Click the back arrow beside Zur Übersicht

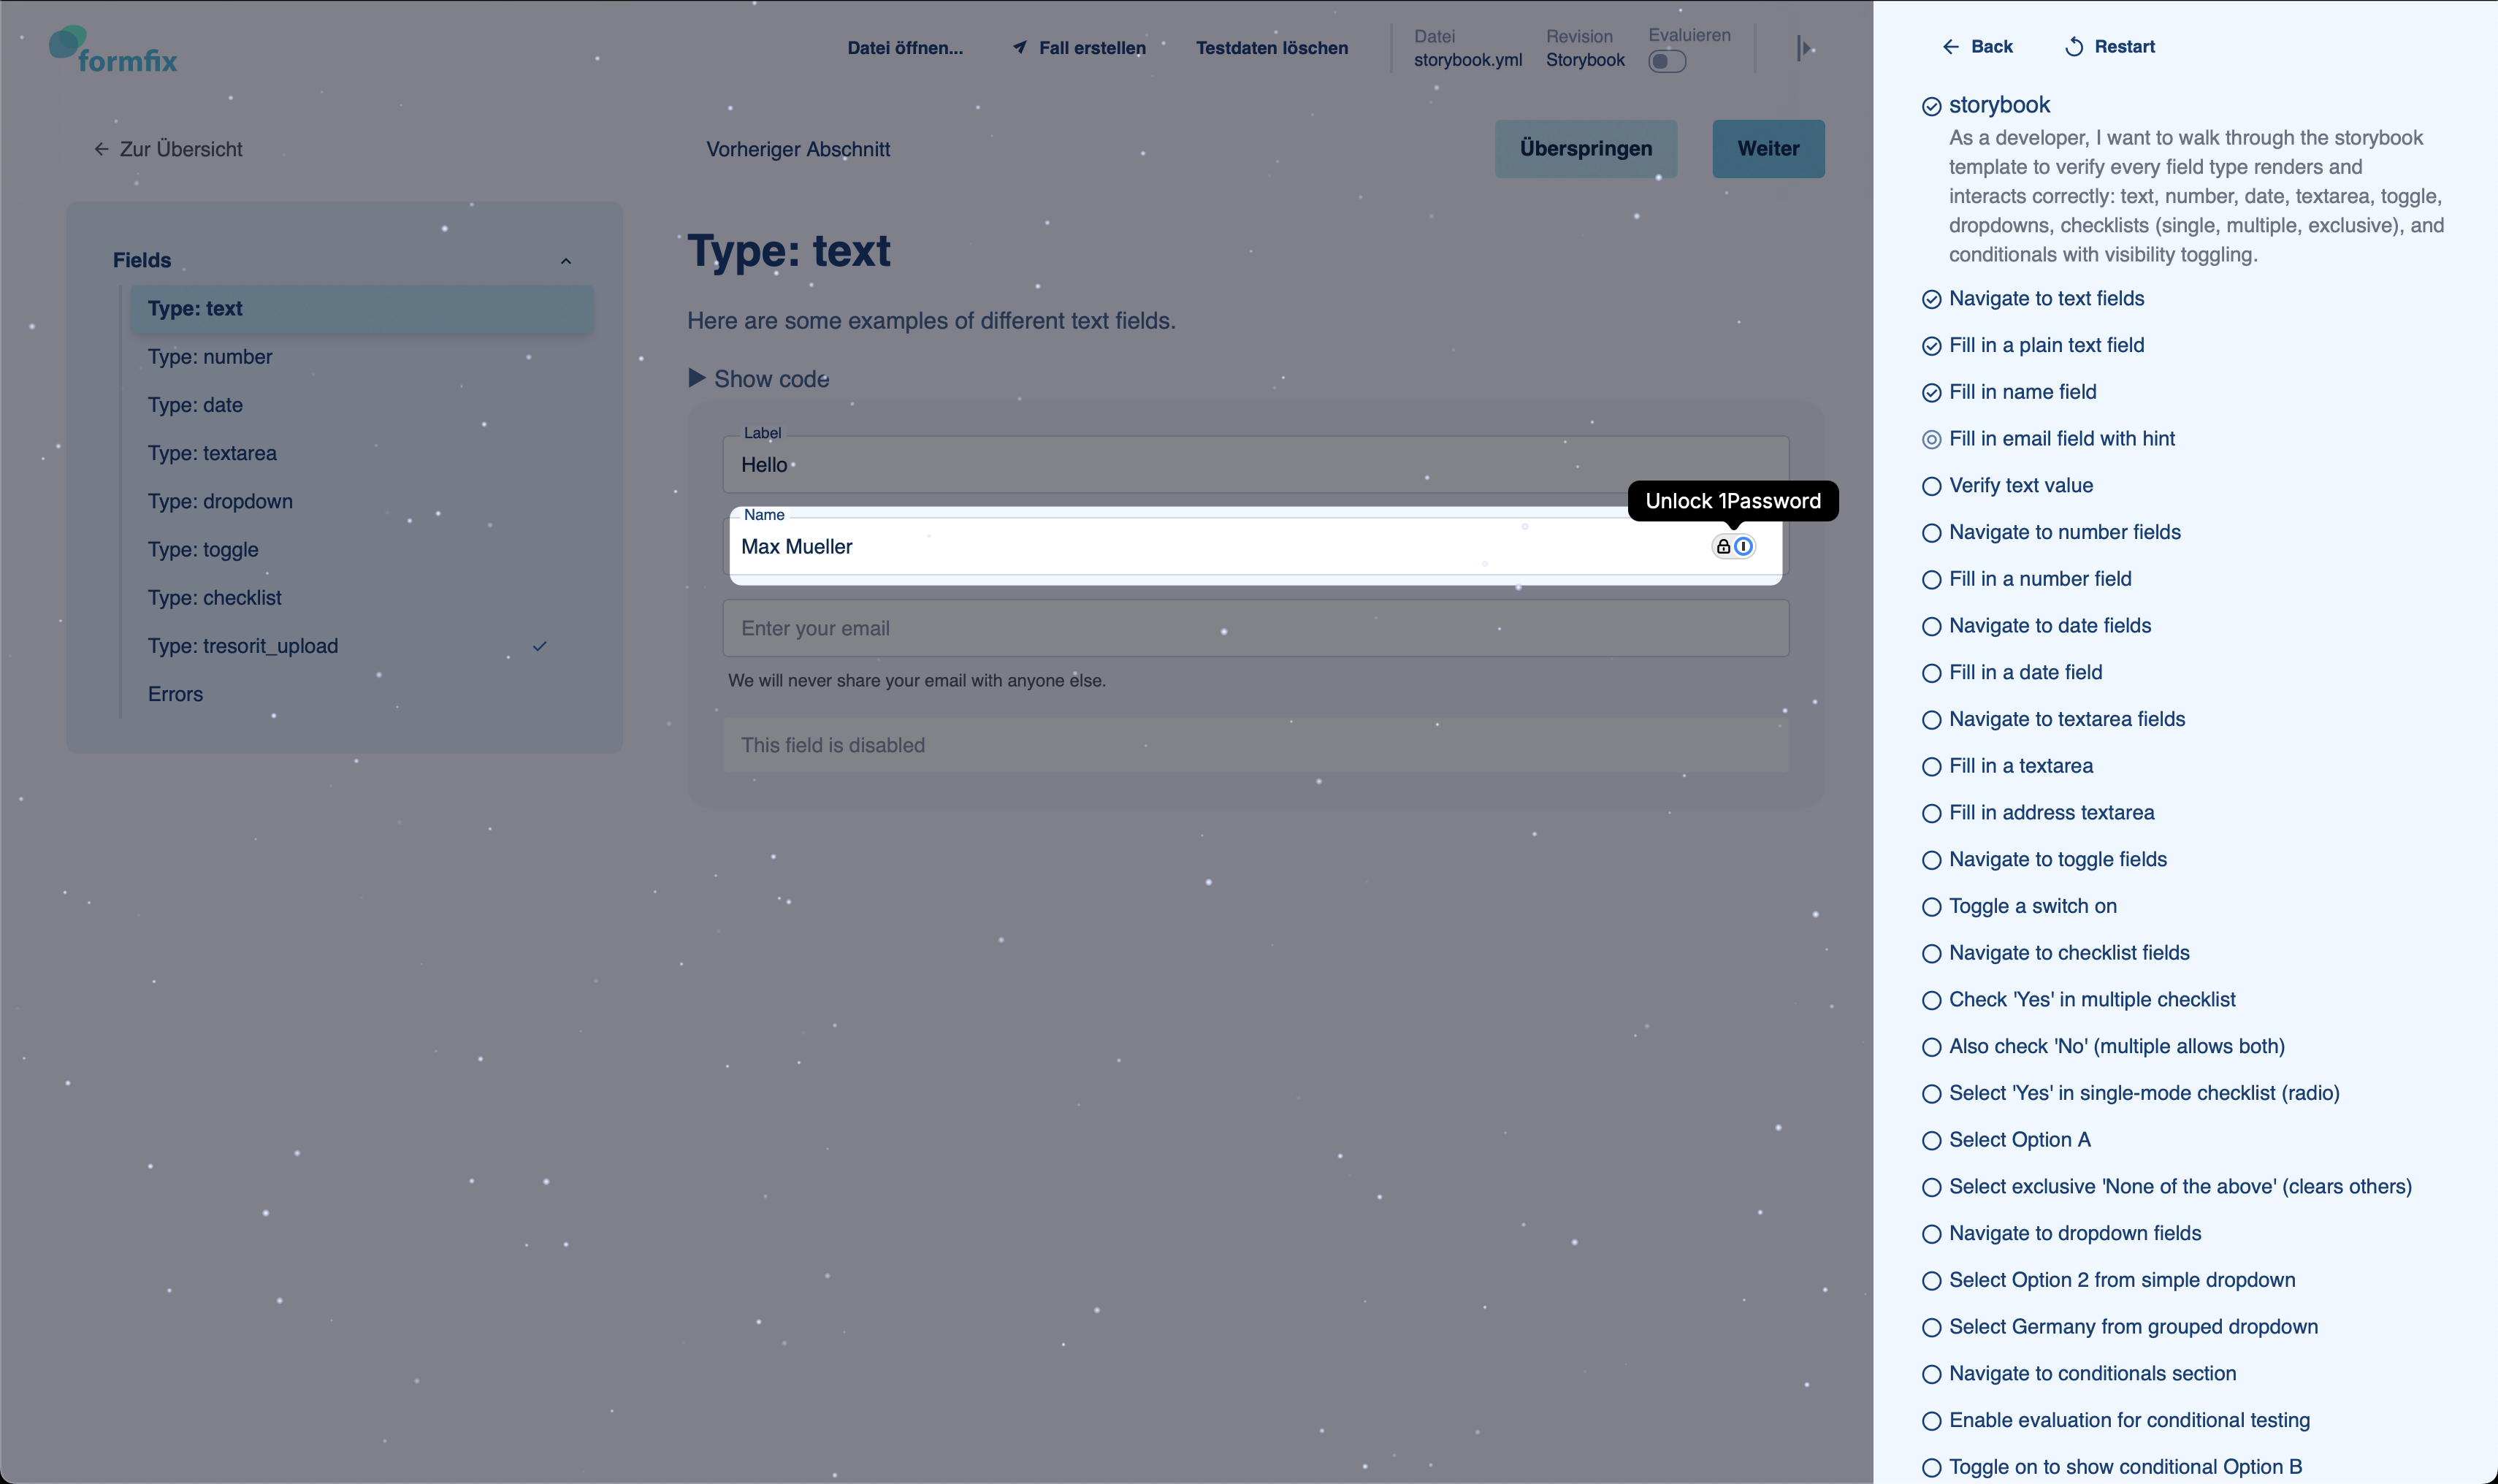[102, 148]
